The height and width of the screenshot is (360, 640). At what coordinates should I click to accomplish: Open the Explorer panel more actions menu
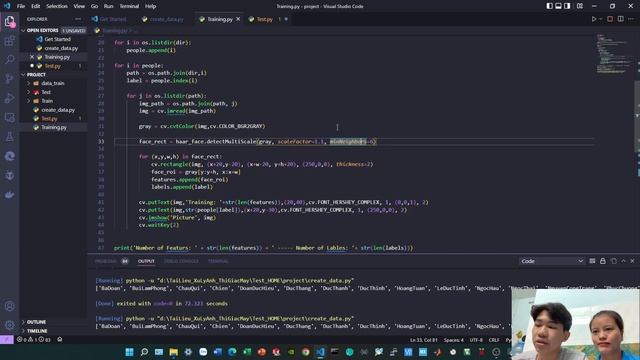click(x=78, y=19)
